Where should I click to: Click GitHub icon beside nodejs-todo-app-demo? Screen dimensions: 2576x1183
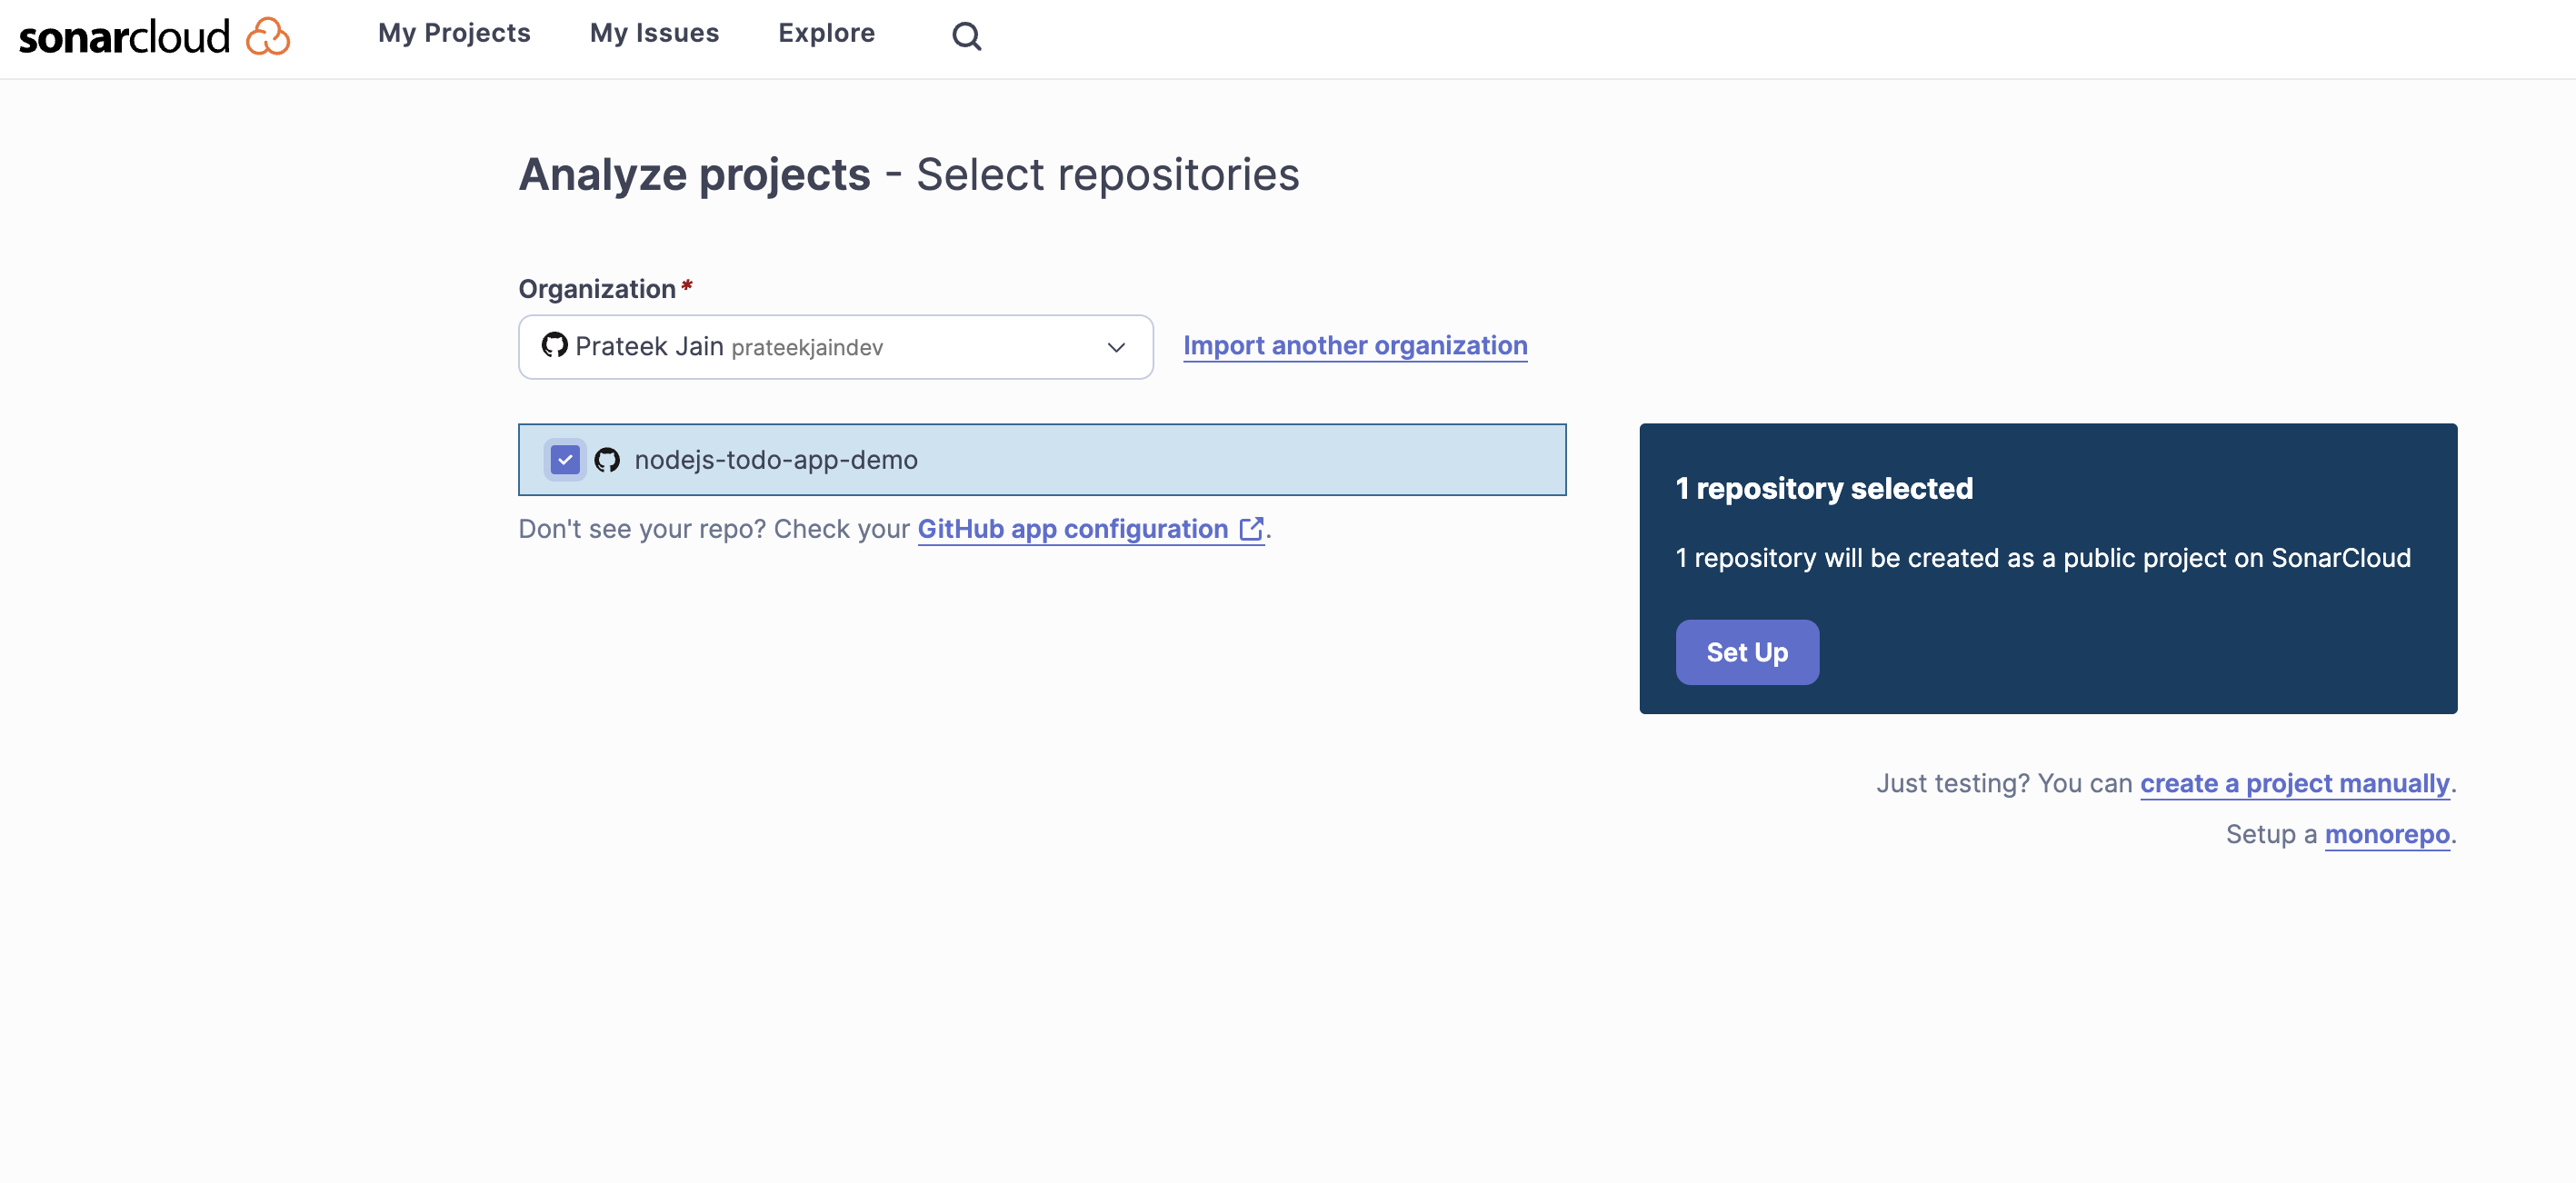click(607, 460)
